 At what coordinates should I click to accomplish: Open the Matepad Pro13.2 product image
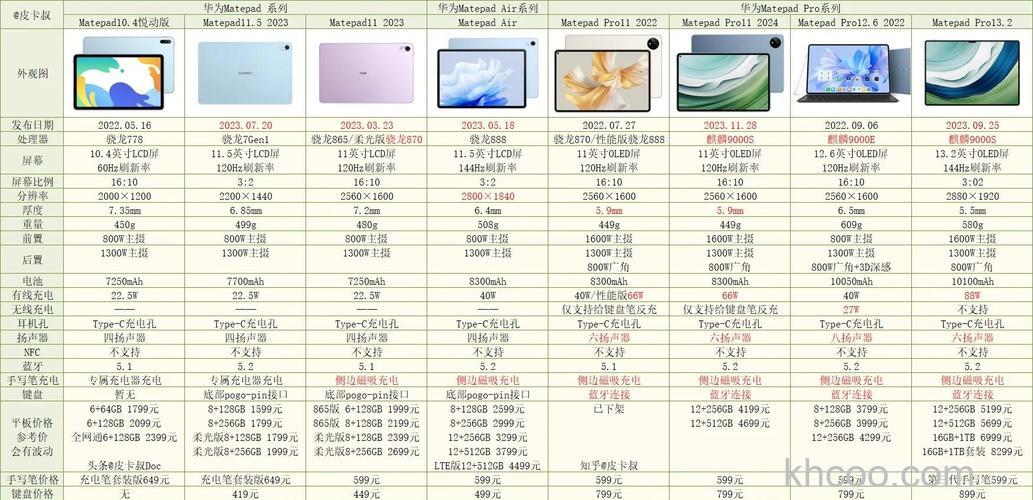click(972, 73)
